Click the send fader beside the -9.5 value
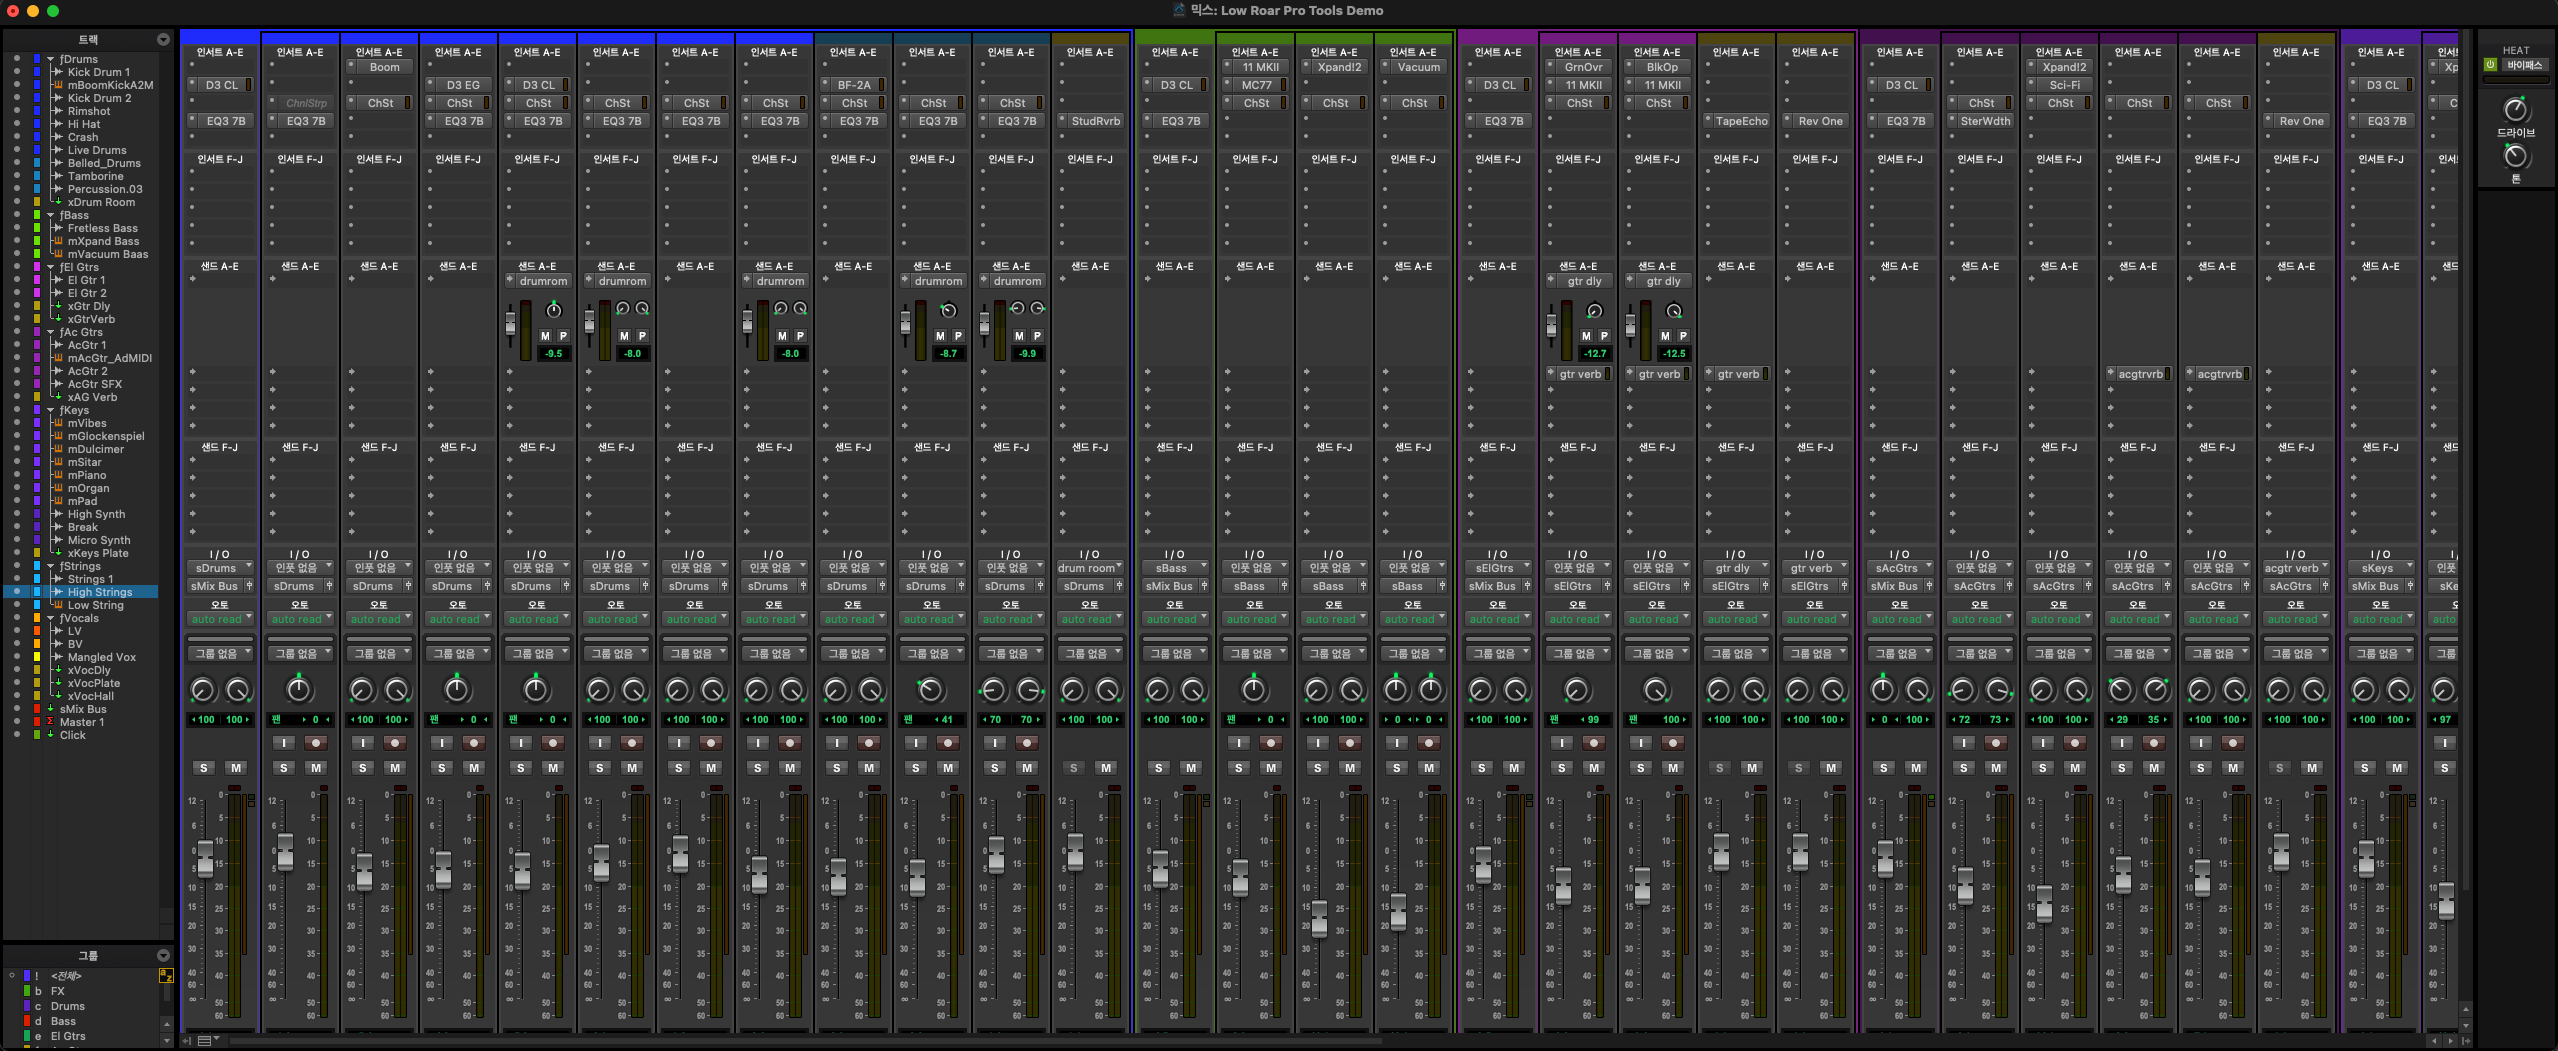This screenshot has height=1051, width=2558. pos(511,322)
